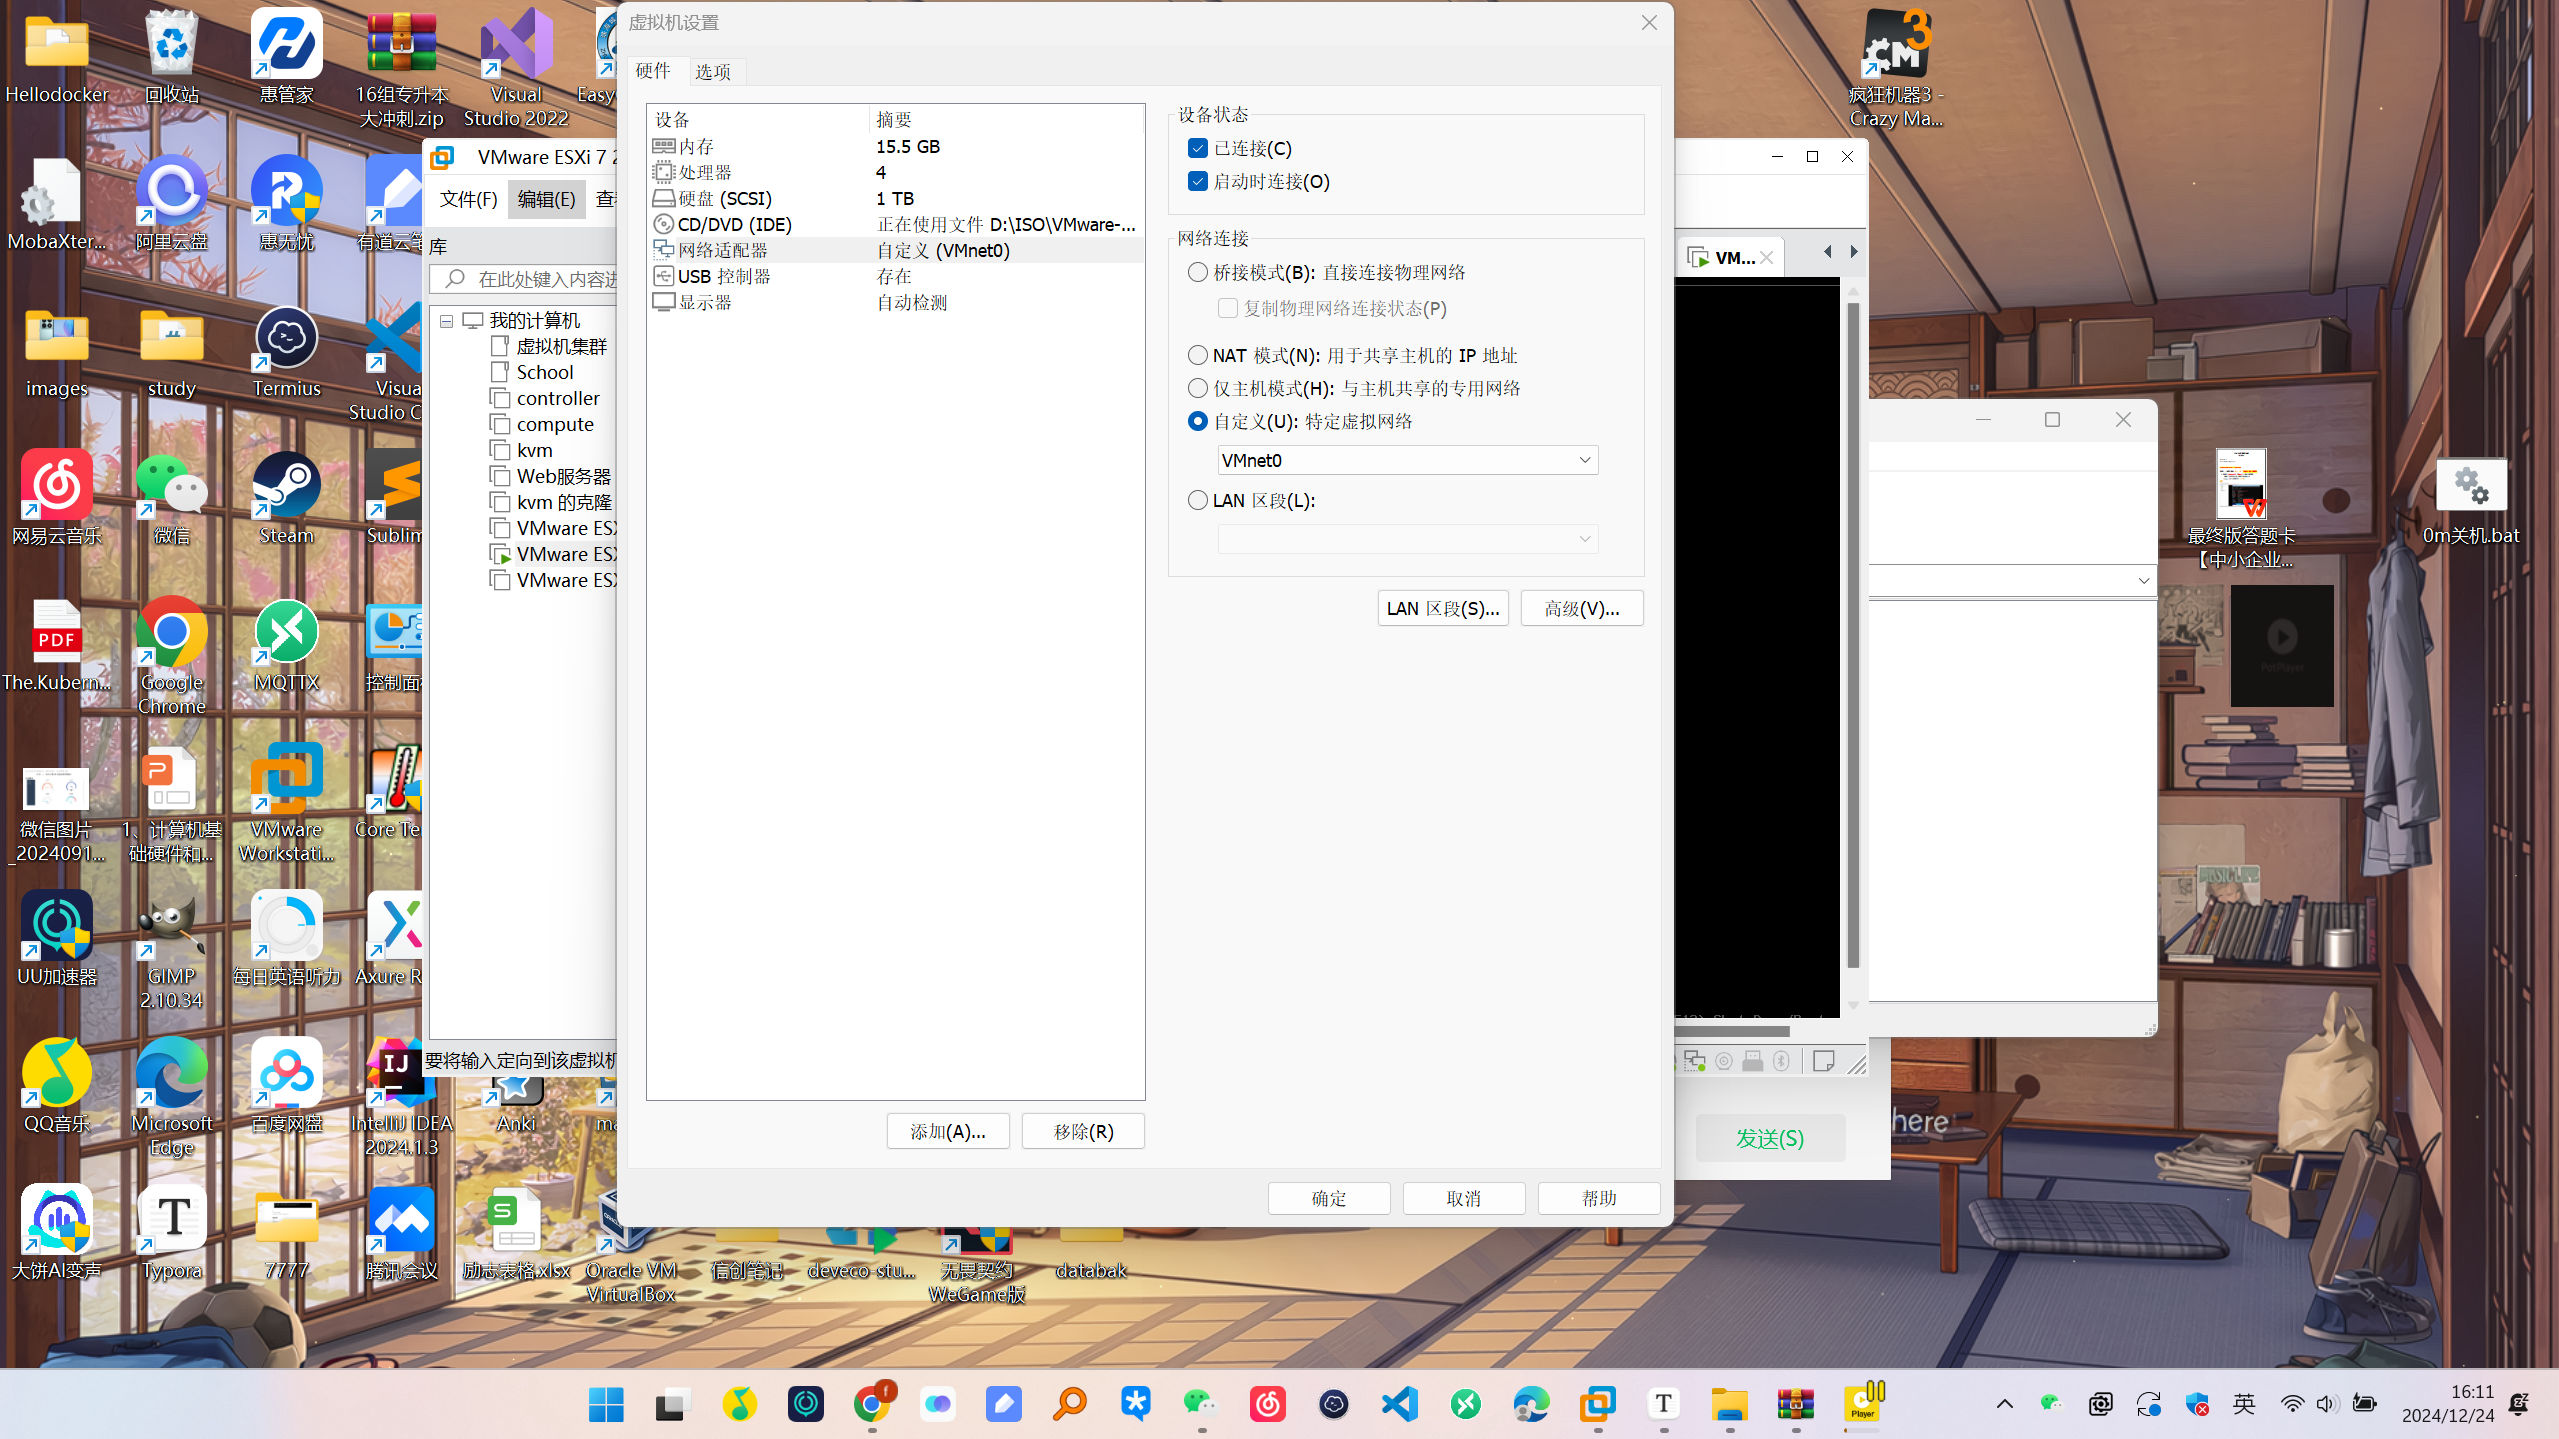Toggle the 已连接(C) checkbox
The height and width of the screenshot is (1439, 2559).
coord(1197,148)
